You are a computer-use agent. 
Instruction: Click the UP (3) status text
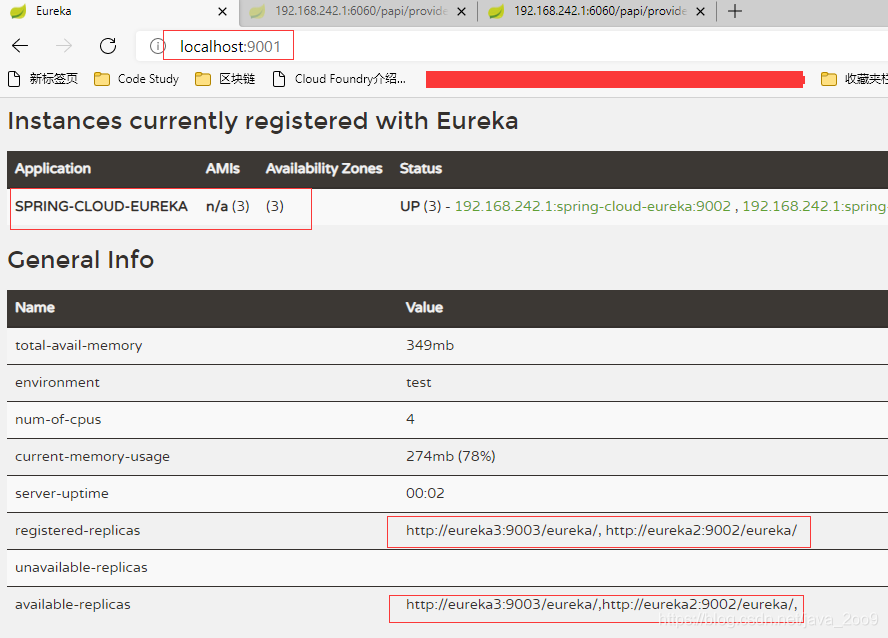tap(420, 206)
